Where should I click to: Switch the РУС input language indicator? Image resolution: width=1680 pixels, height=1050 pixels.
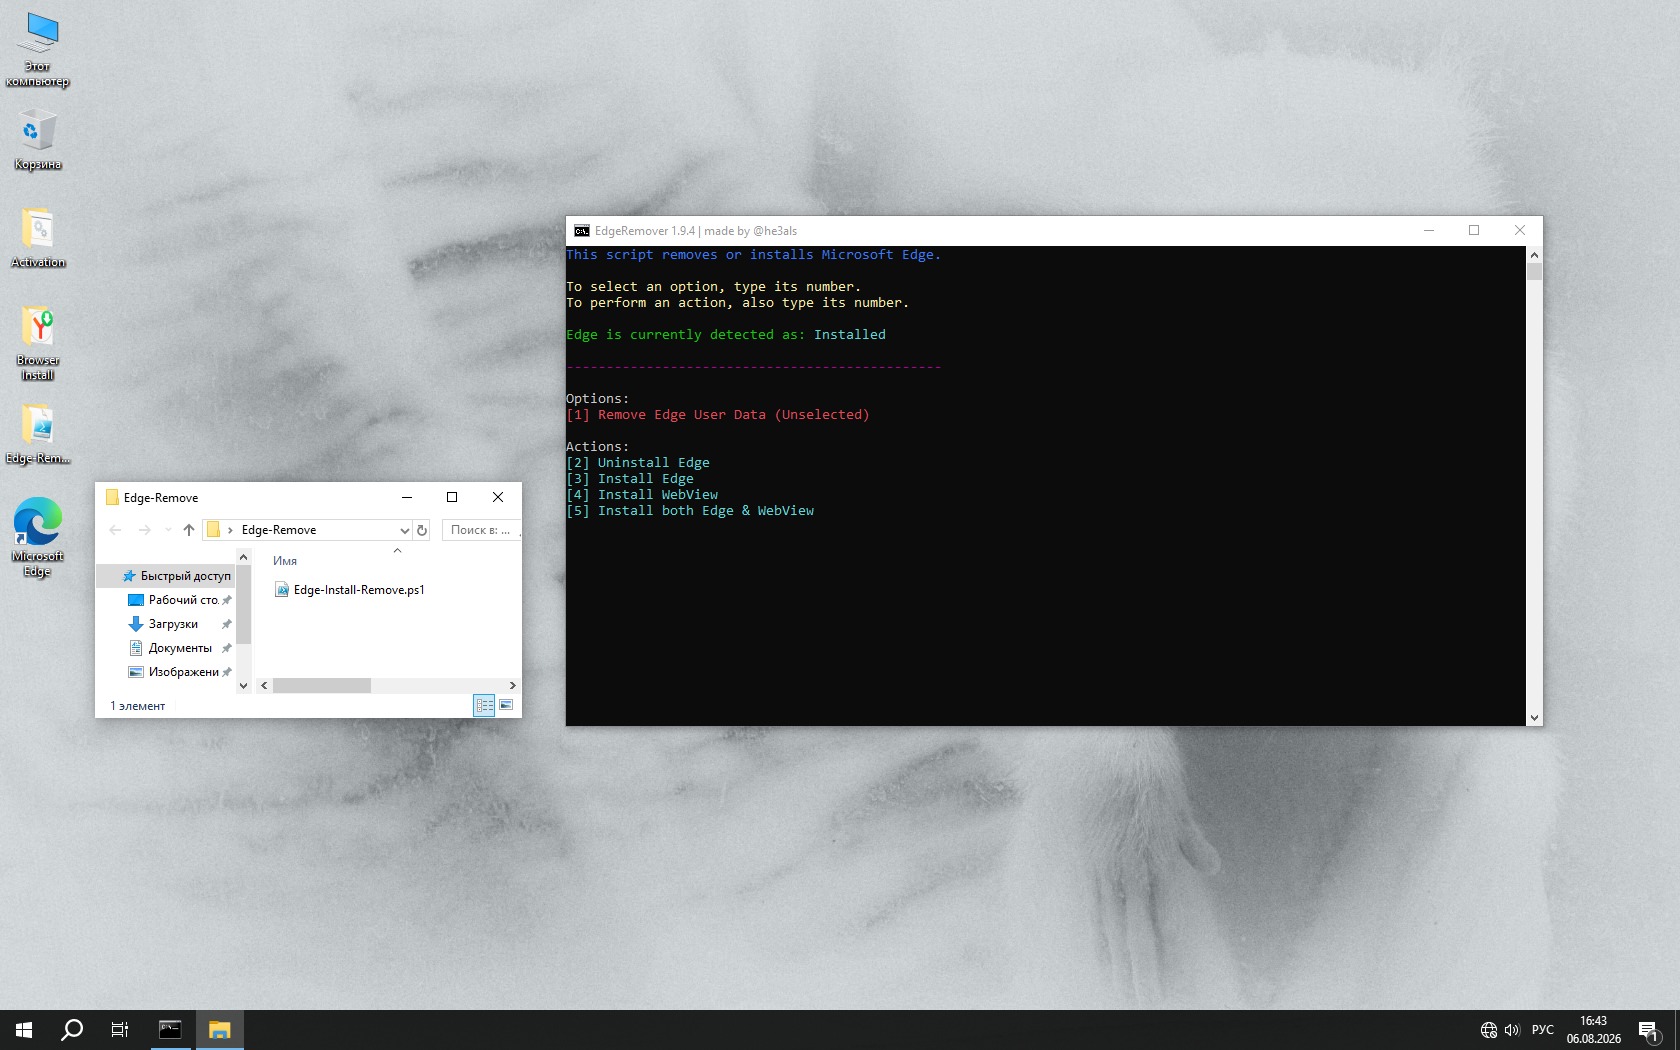click(1543, 1030)
